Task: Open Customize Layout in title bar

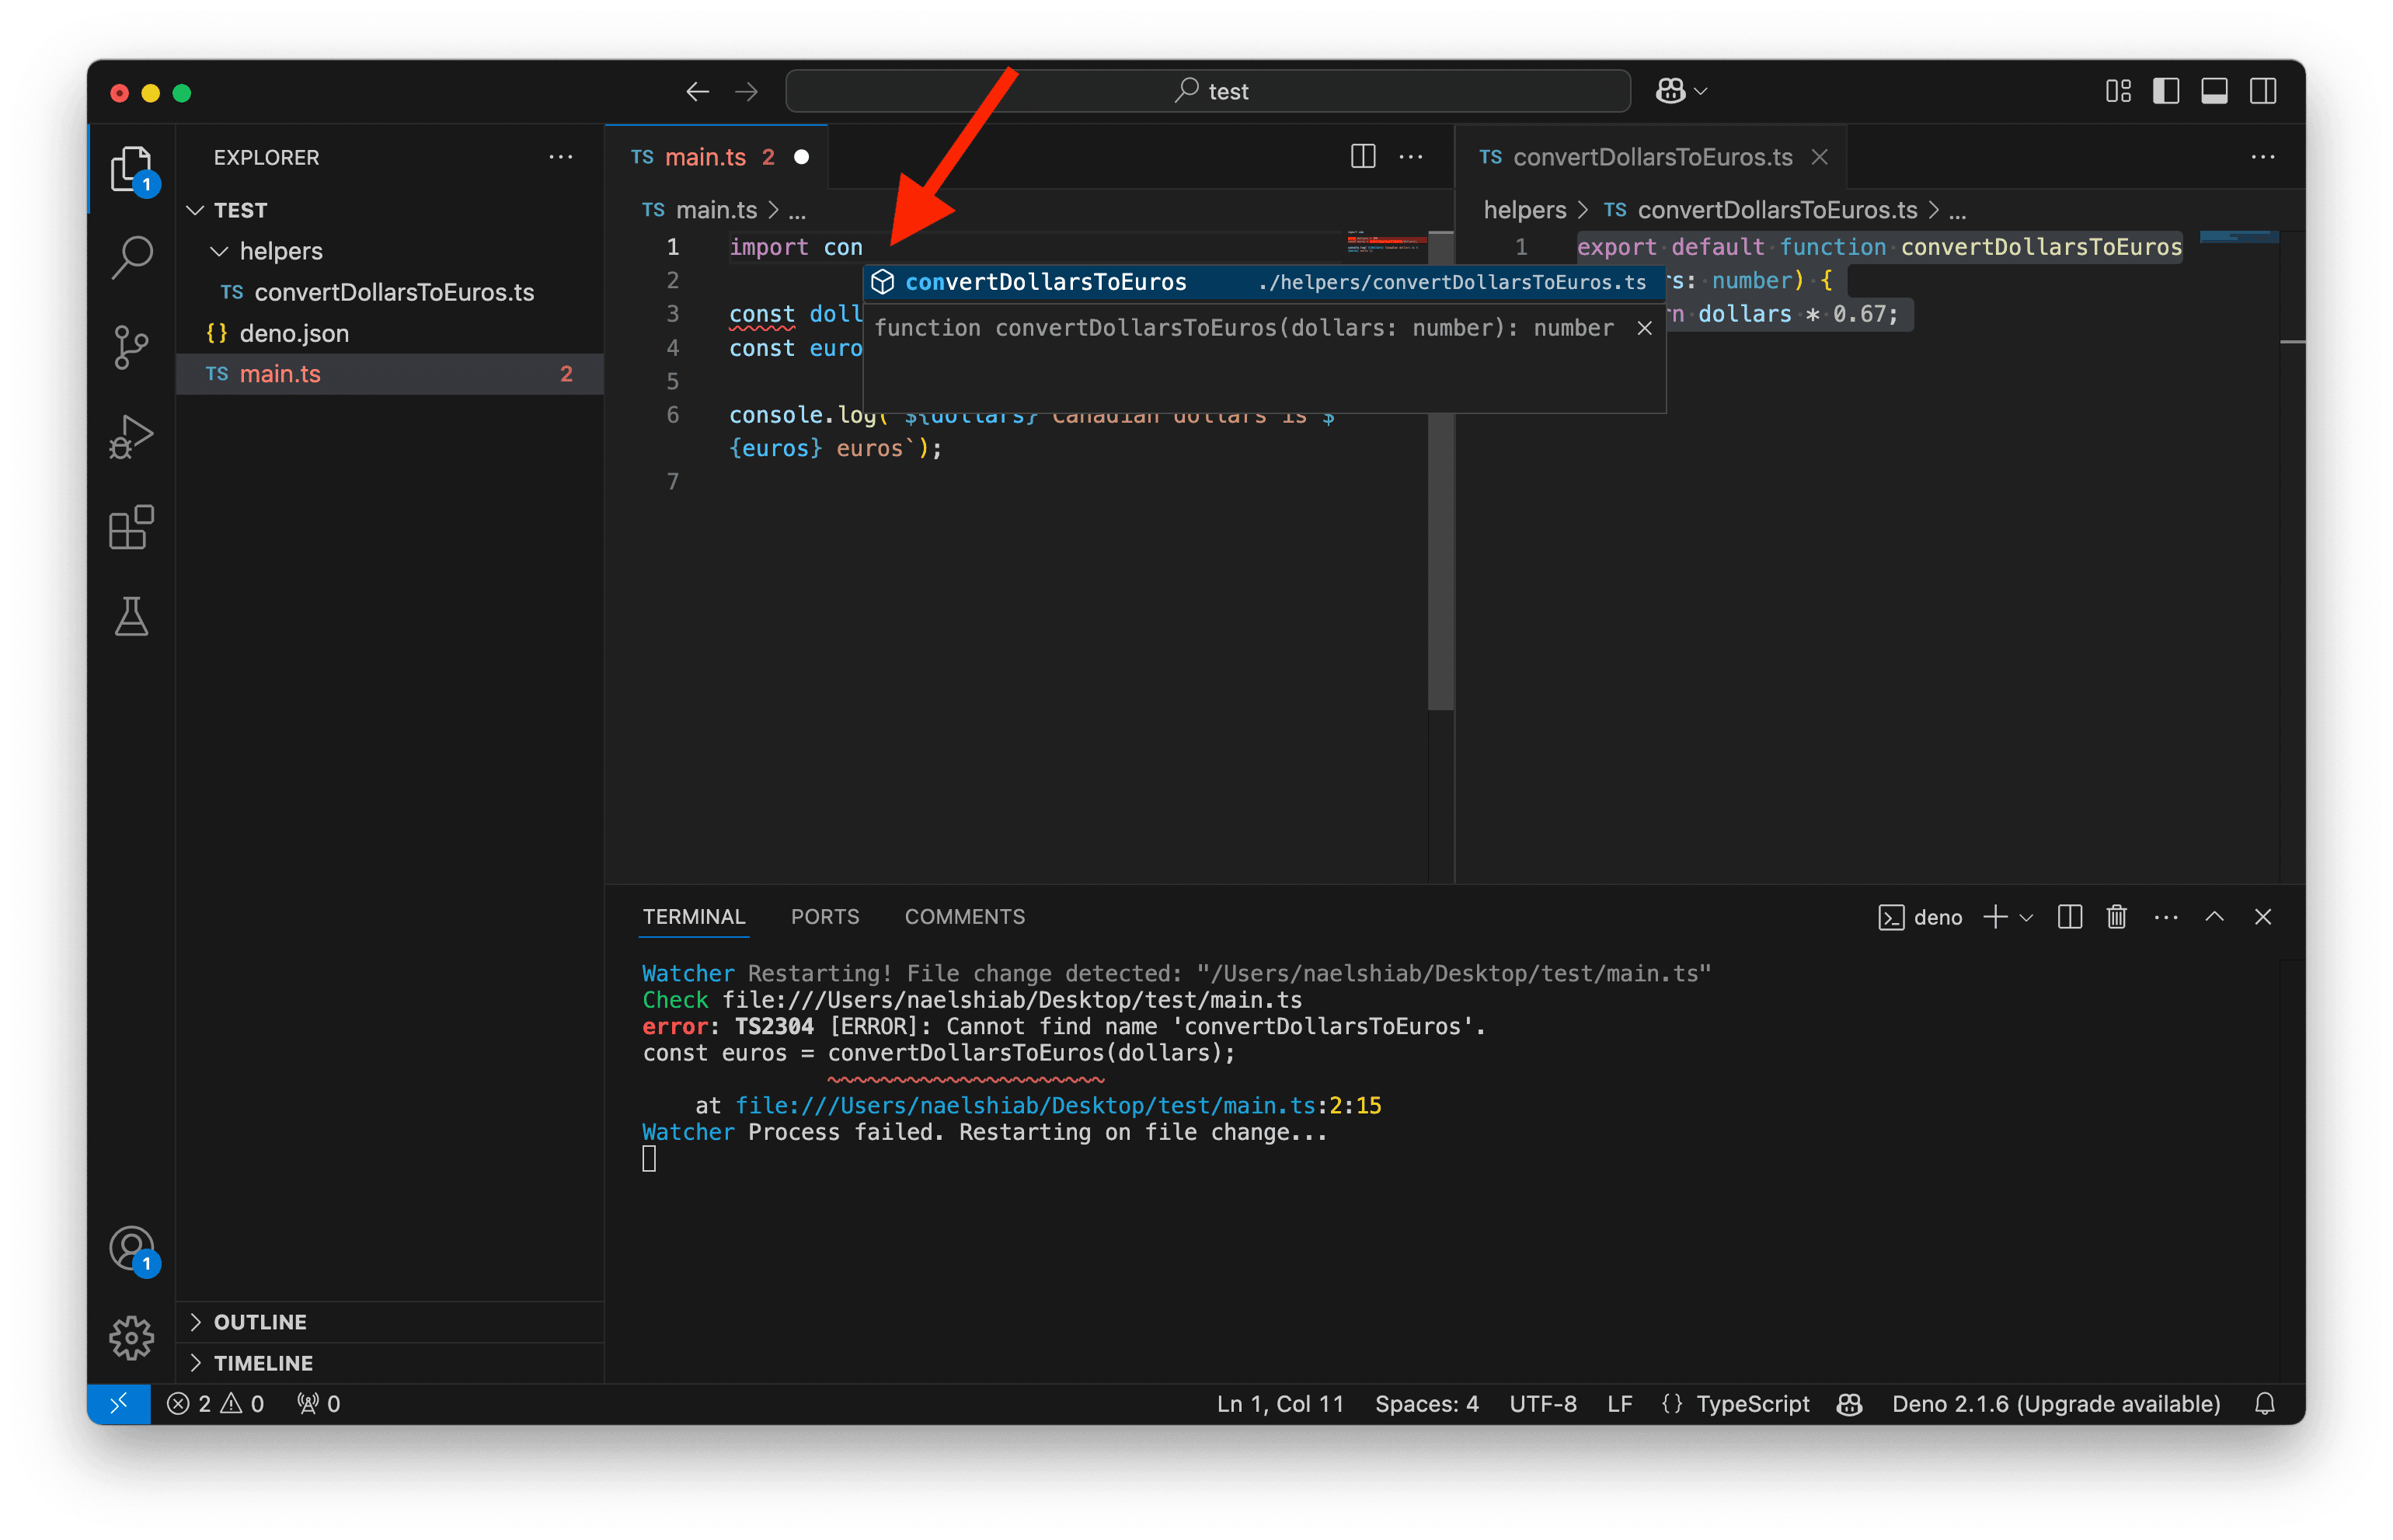Action: click(2118, 92)
